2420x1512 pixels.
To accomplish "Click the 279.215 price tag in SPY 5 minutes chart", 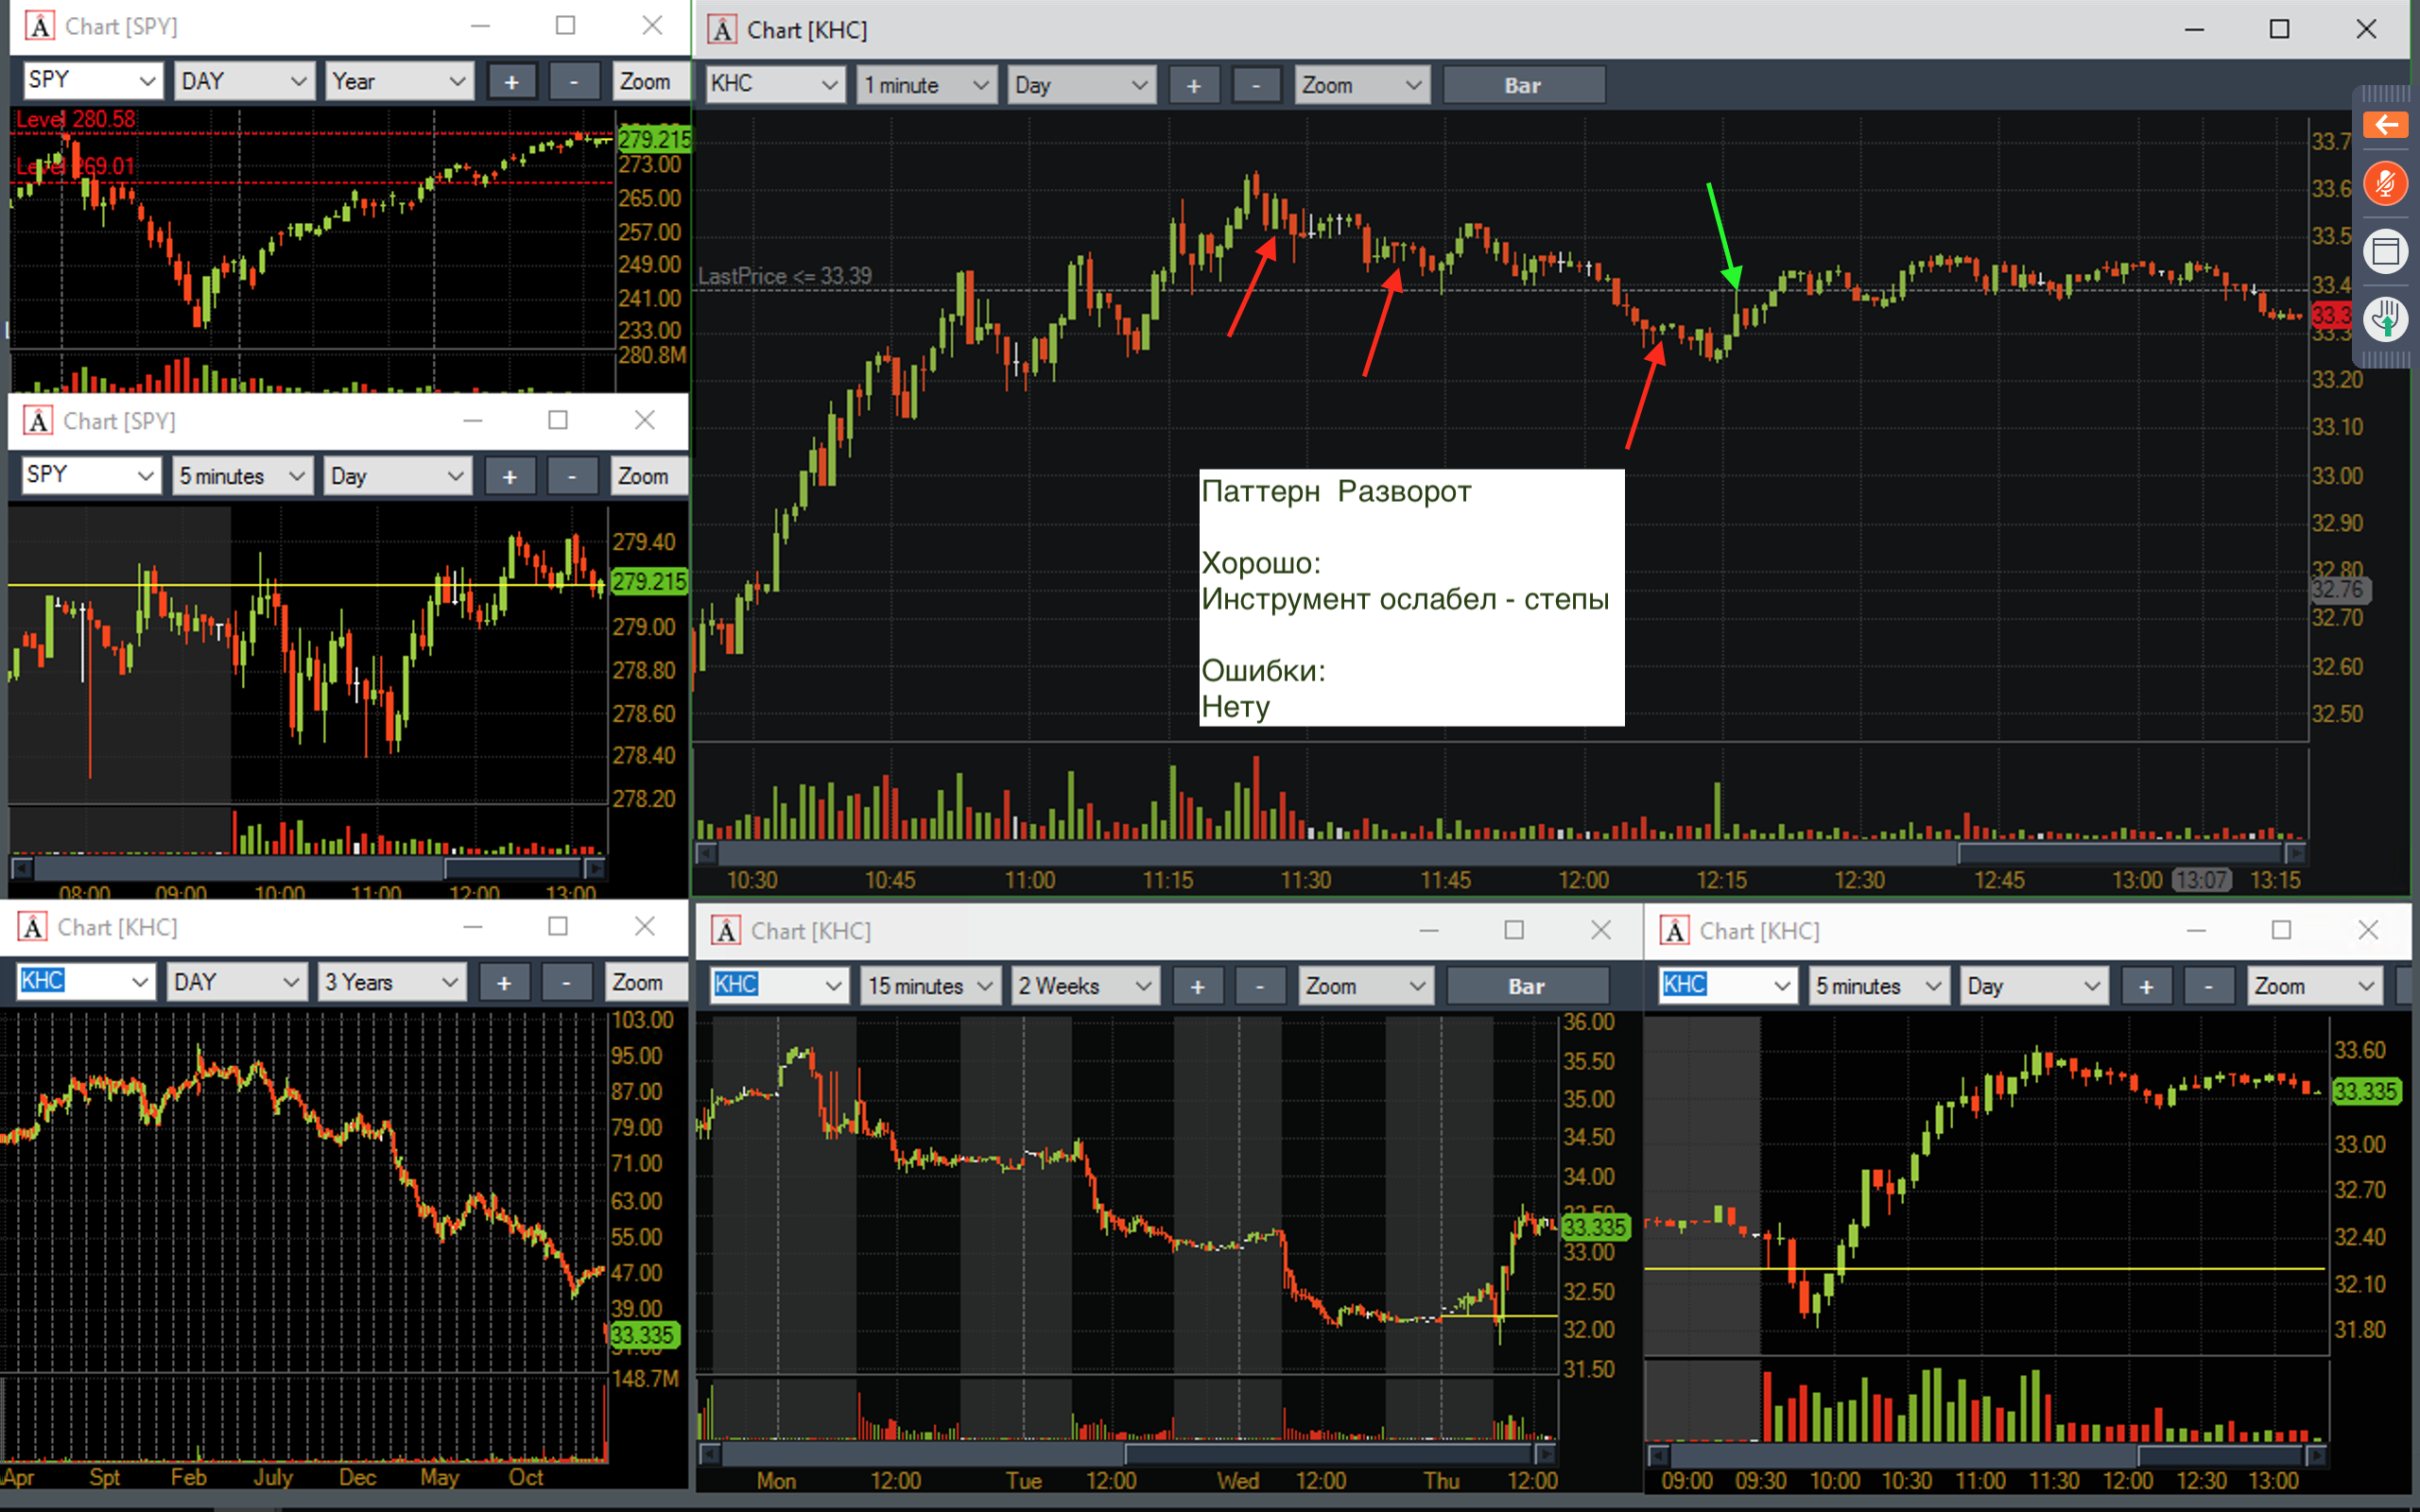I will tap(650, 581).
